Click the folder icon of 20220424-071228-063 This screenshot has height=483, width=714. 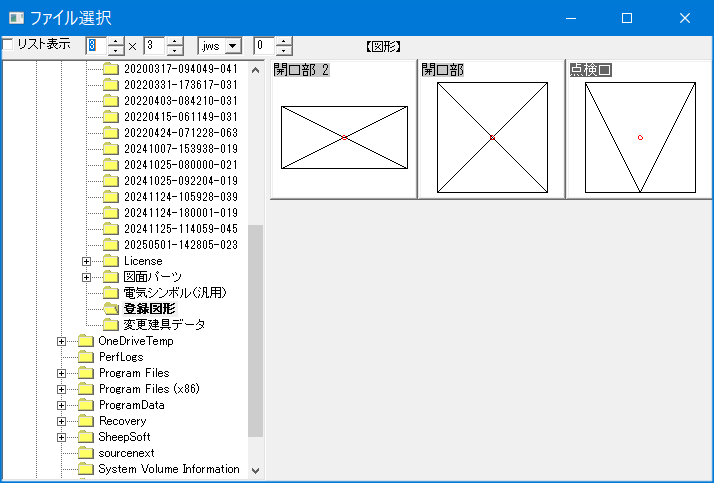[x=111, y=133]
